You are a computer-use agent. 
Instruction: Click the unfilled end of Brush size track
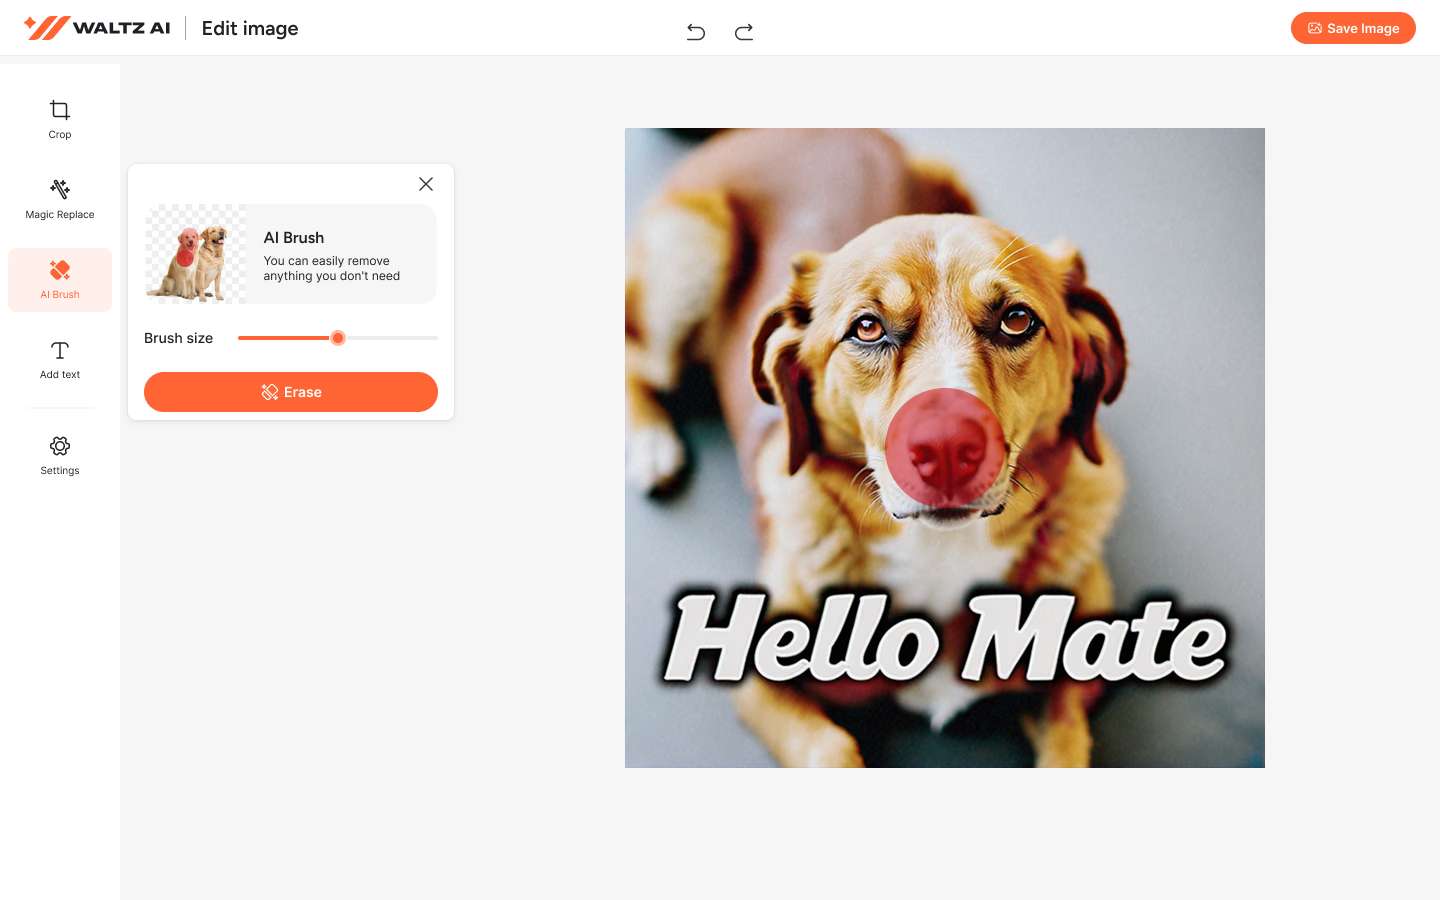click(430, 338)
